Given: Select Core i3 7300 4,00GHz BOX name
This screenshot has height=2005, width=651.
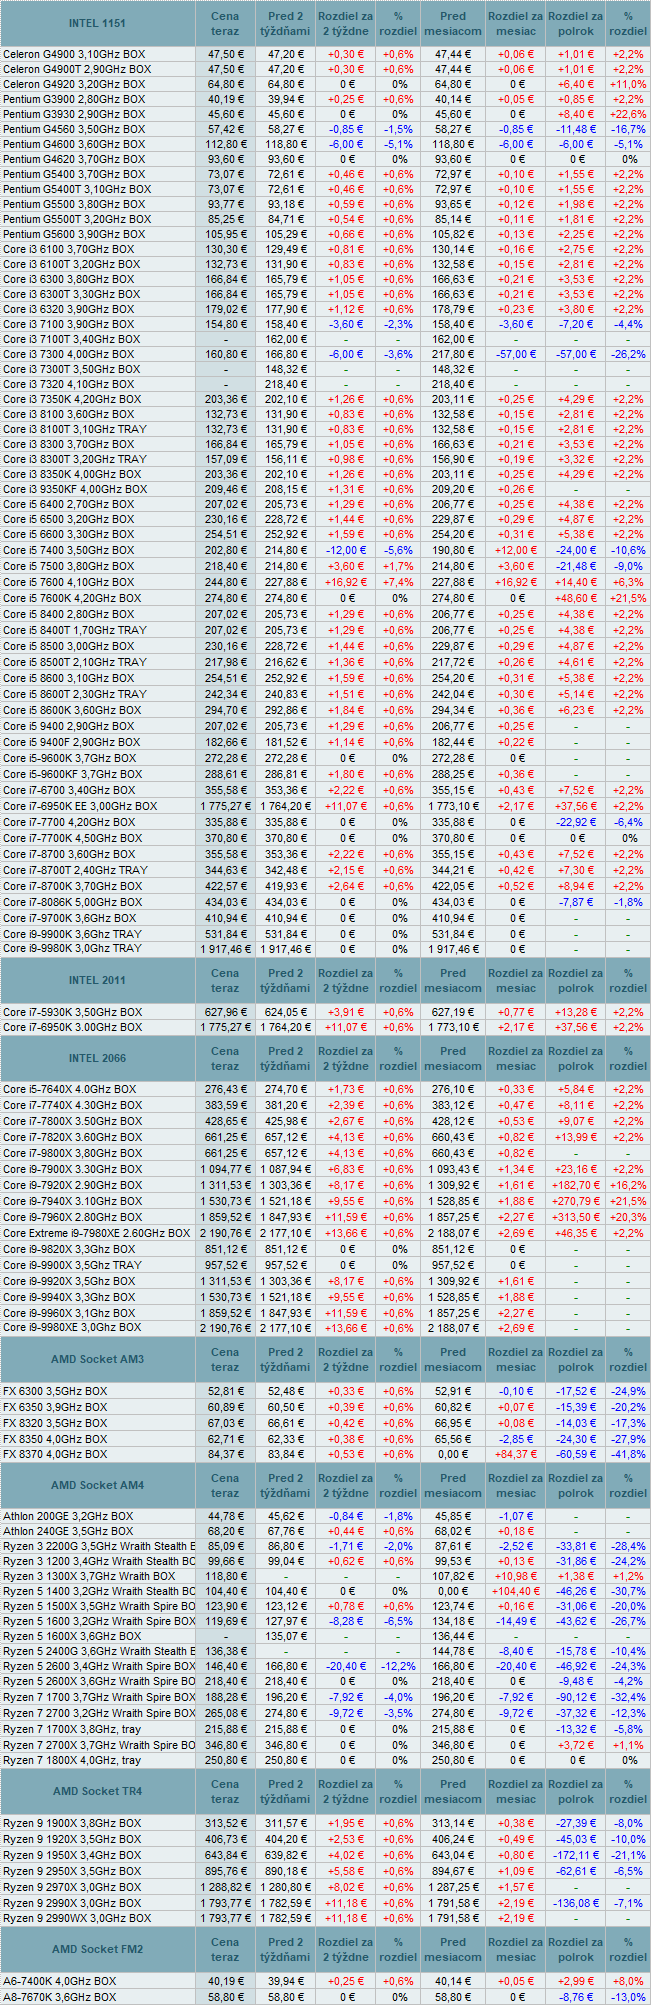Looking at the screenshot, I should [68, 354].
